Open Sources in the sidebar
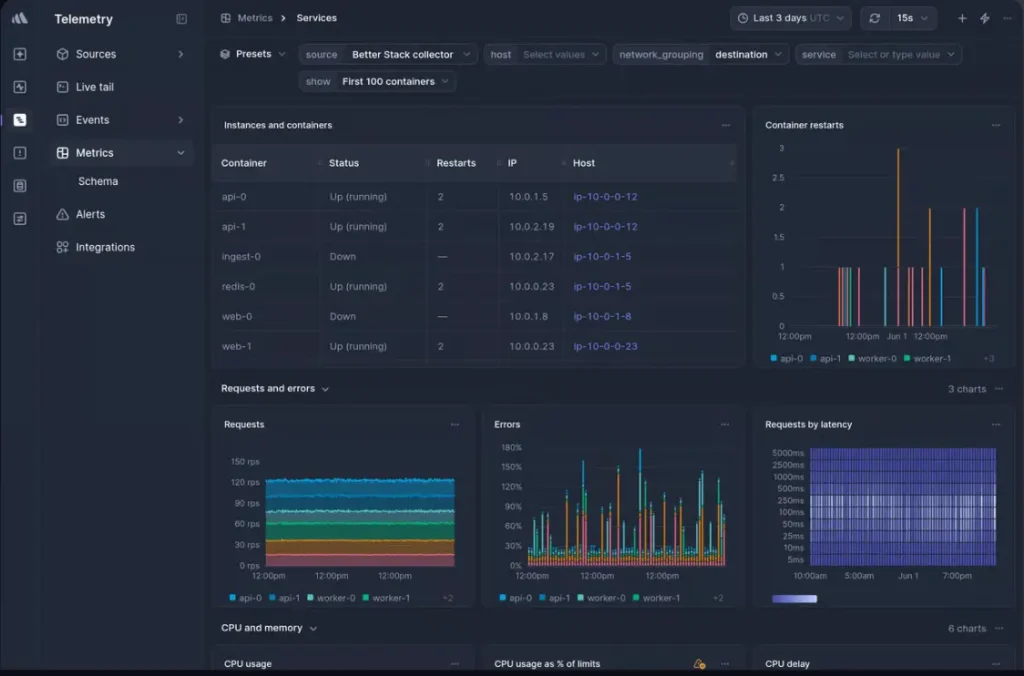 [121, 54]
